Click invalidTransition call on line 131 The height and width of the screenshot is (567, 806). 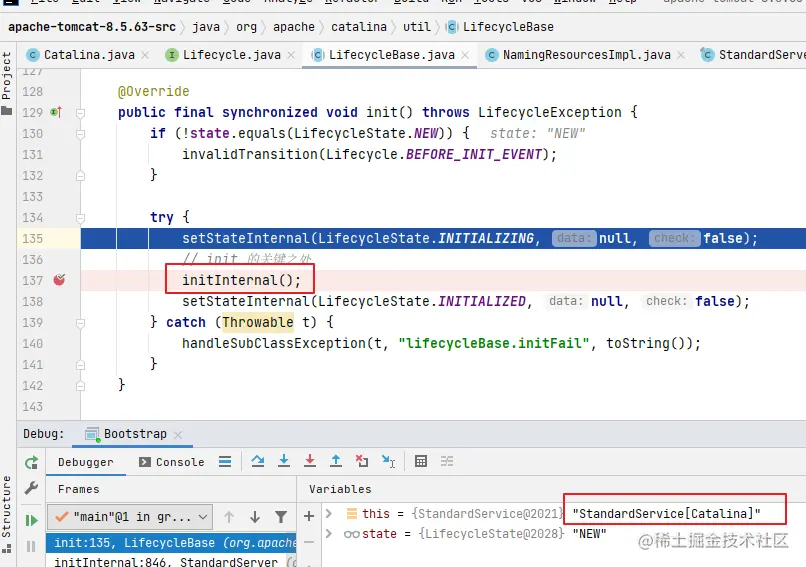click(369, 154)
